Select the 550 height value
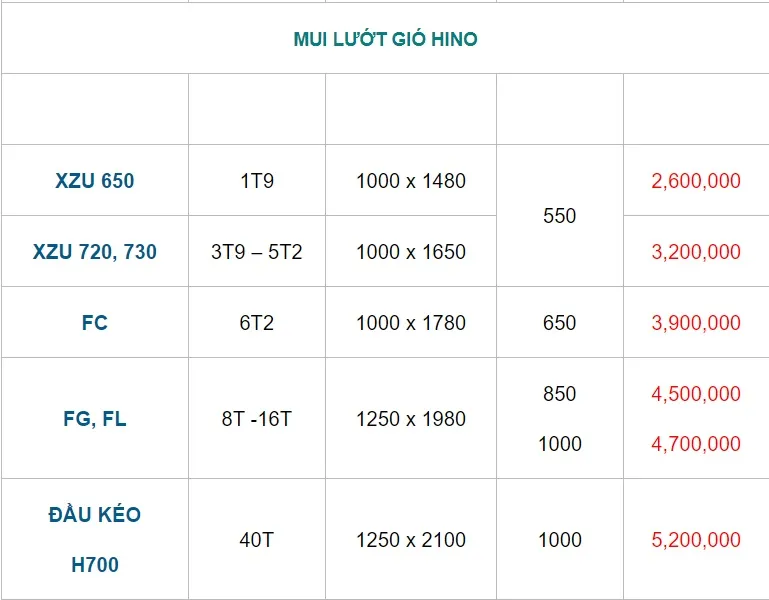 pyautogui.click(x=559, y=216)
